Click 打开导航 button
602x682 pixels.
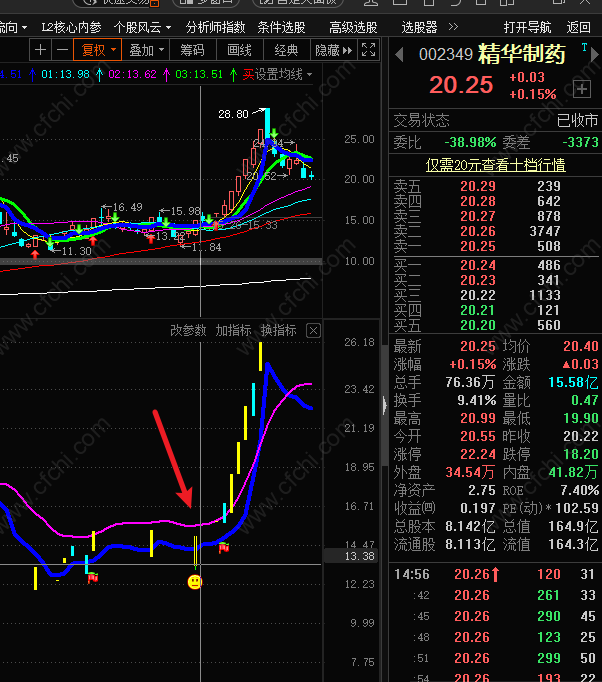pos(527,27)
